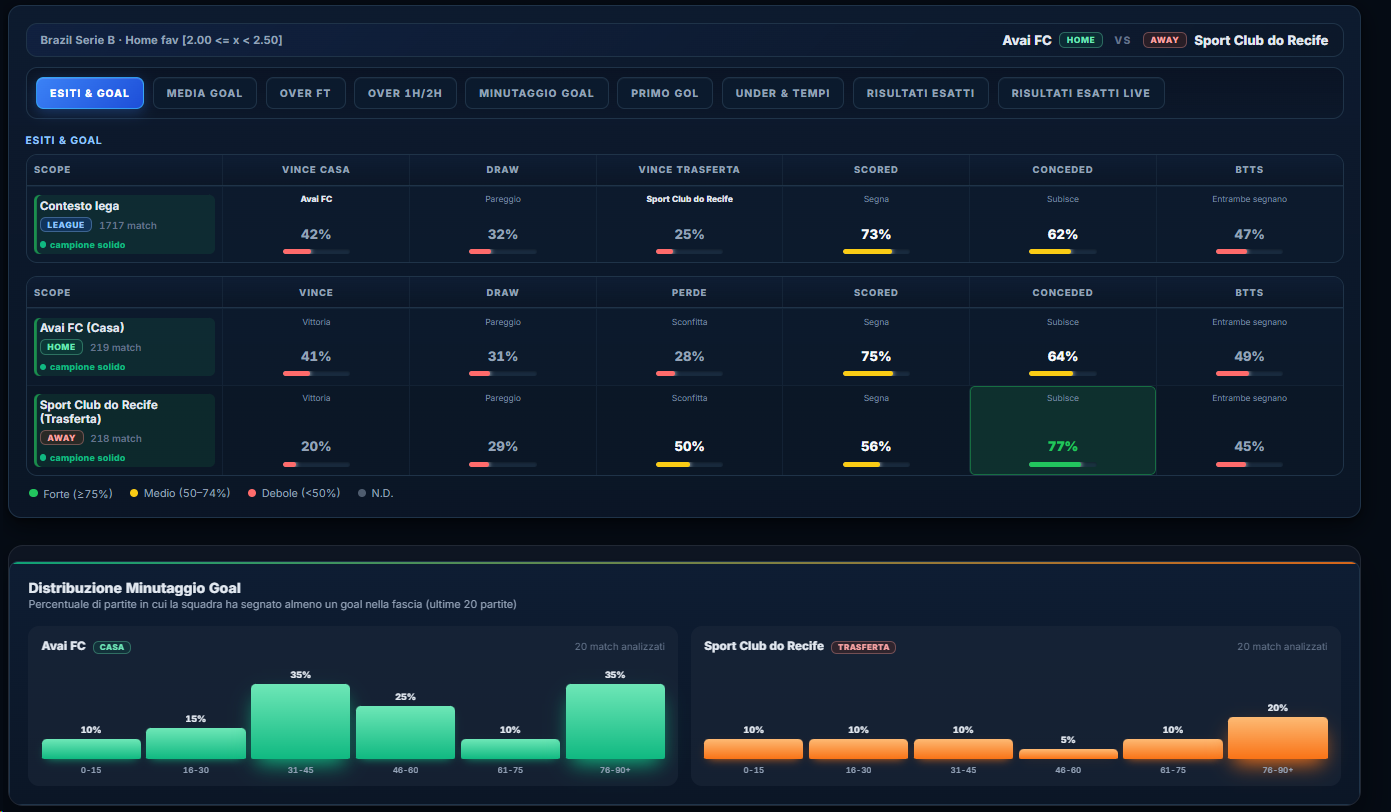Click the 32% Pareggio league value
Screen dimensions: 1391x812
pos(503,234)
